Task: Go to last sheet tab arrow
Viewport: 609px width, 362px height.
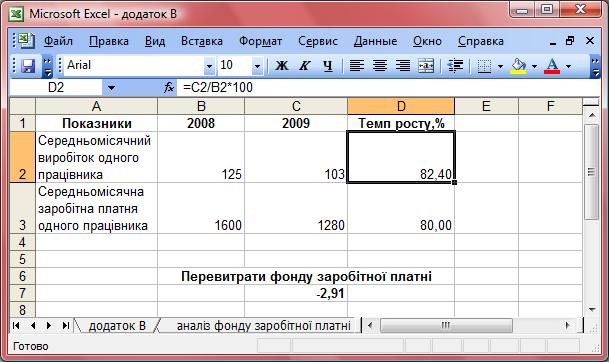Action: pyautogui.click(x=66, y=325)
